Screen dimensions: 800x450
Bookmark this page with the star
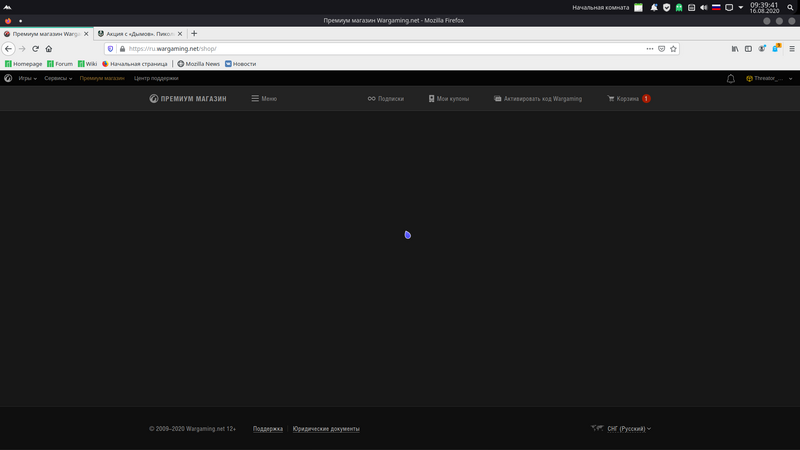[674, 49]
